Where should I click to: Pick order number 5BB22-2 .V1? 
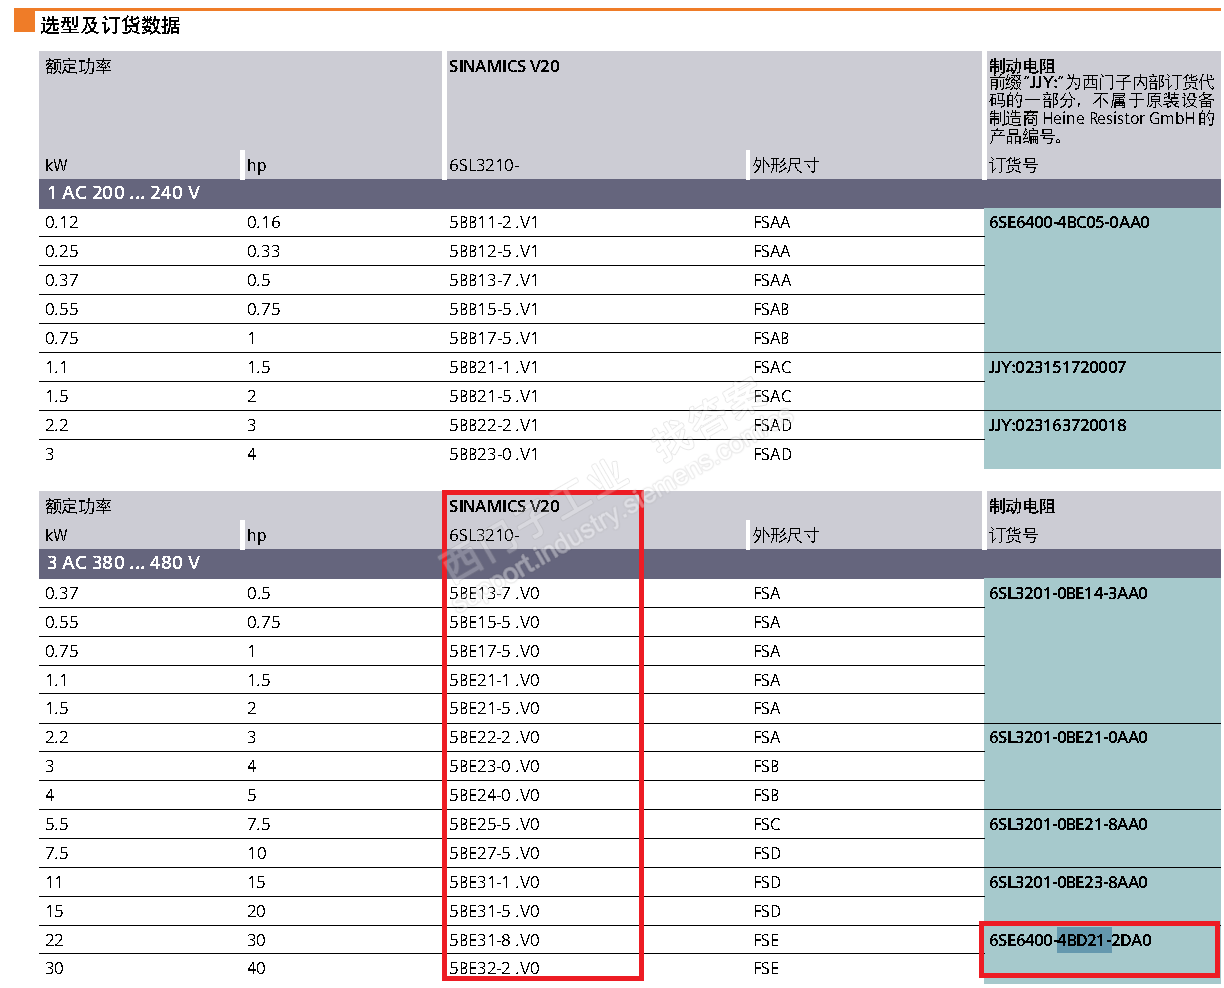(x=494, y=425)
